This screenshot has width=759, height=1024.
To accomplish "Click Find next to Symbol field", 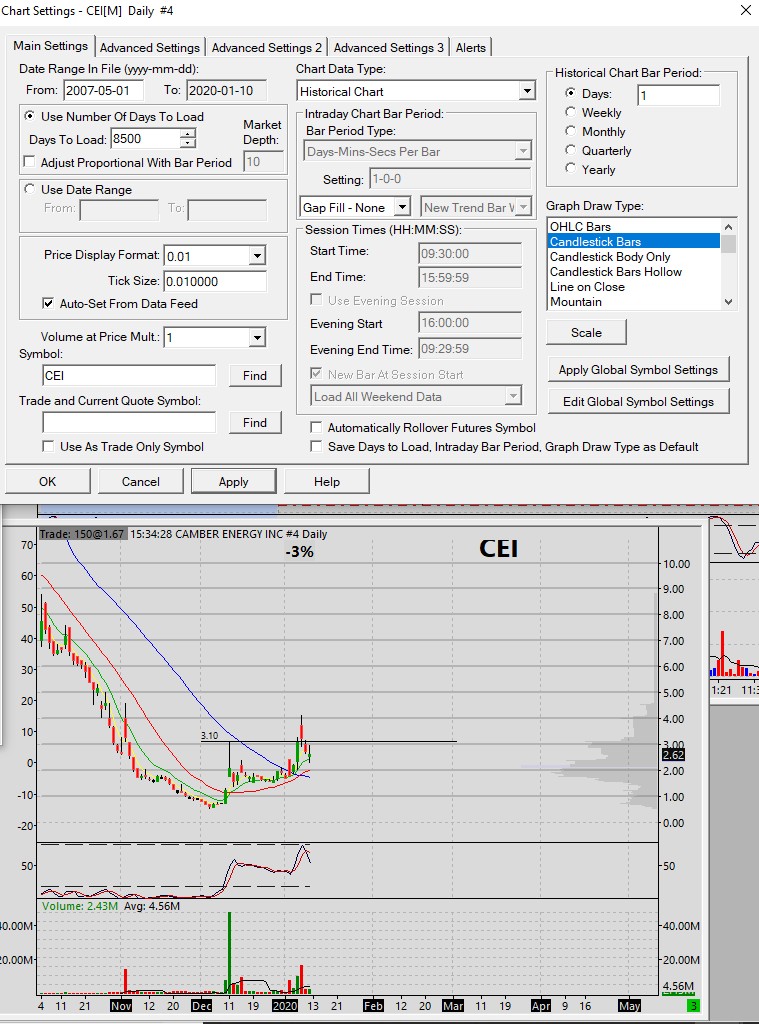I will pos(255,376).
